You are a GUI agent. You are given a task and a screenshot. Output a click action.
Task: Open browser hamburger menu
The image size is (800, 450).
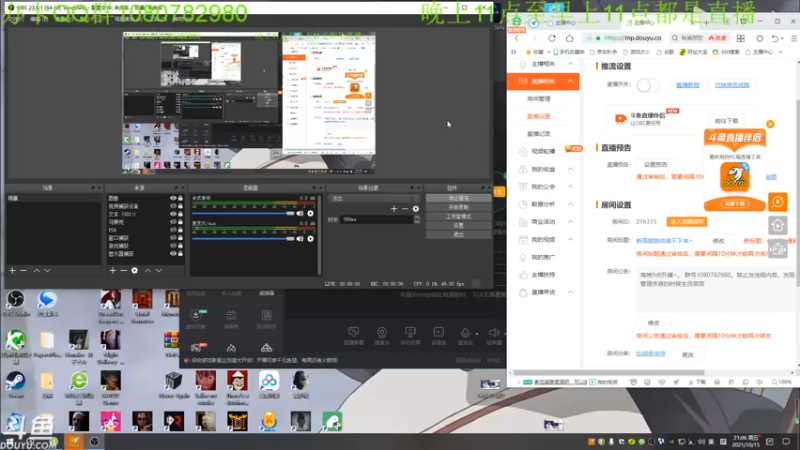point(794,38)
